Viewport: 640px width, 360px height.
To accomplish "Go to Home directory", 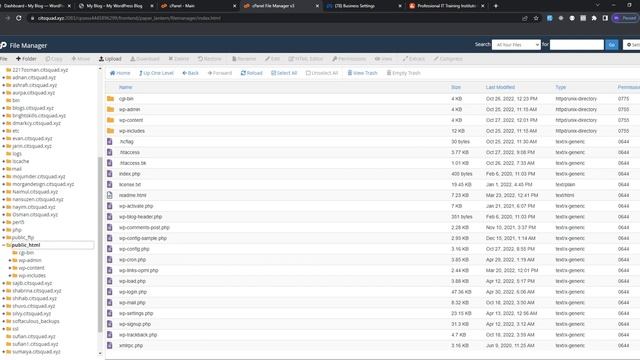I will click(120, 73).
